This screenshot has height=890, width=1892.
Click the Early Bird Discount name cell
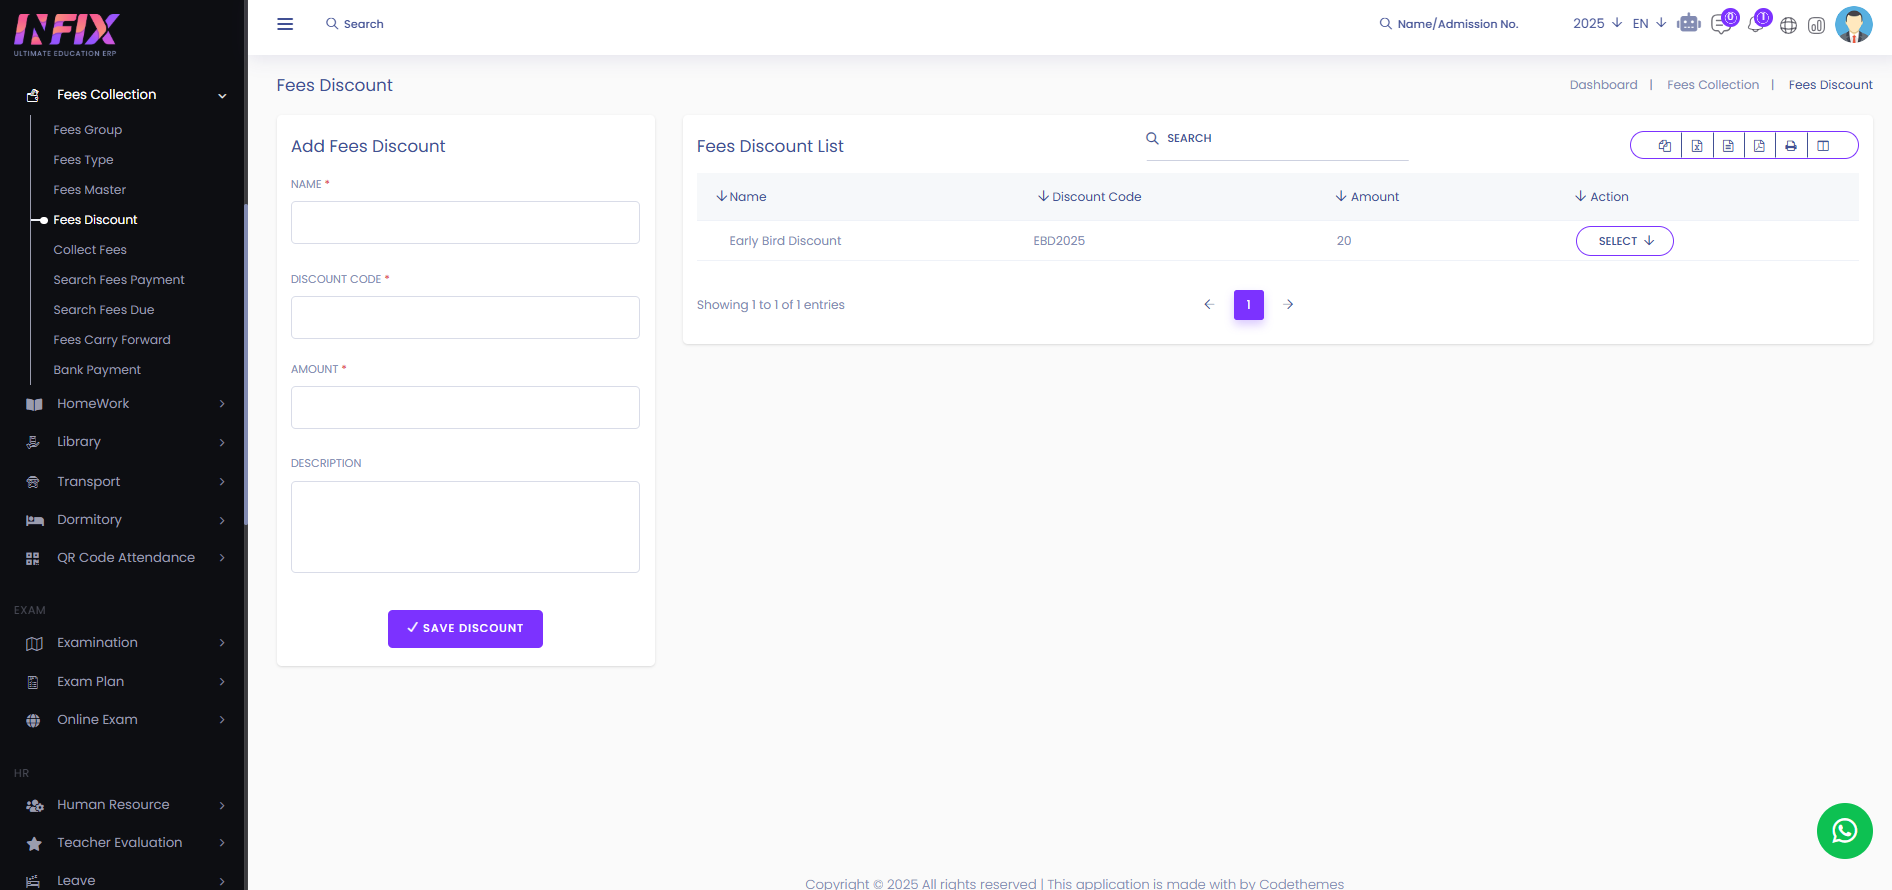click(785, 241)
